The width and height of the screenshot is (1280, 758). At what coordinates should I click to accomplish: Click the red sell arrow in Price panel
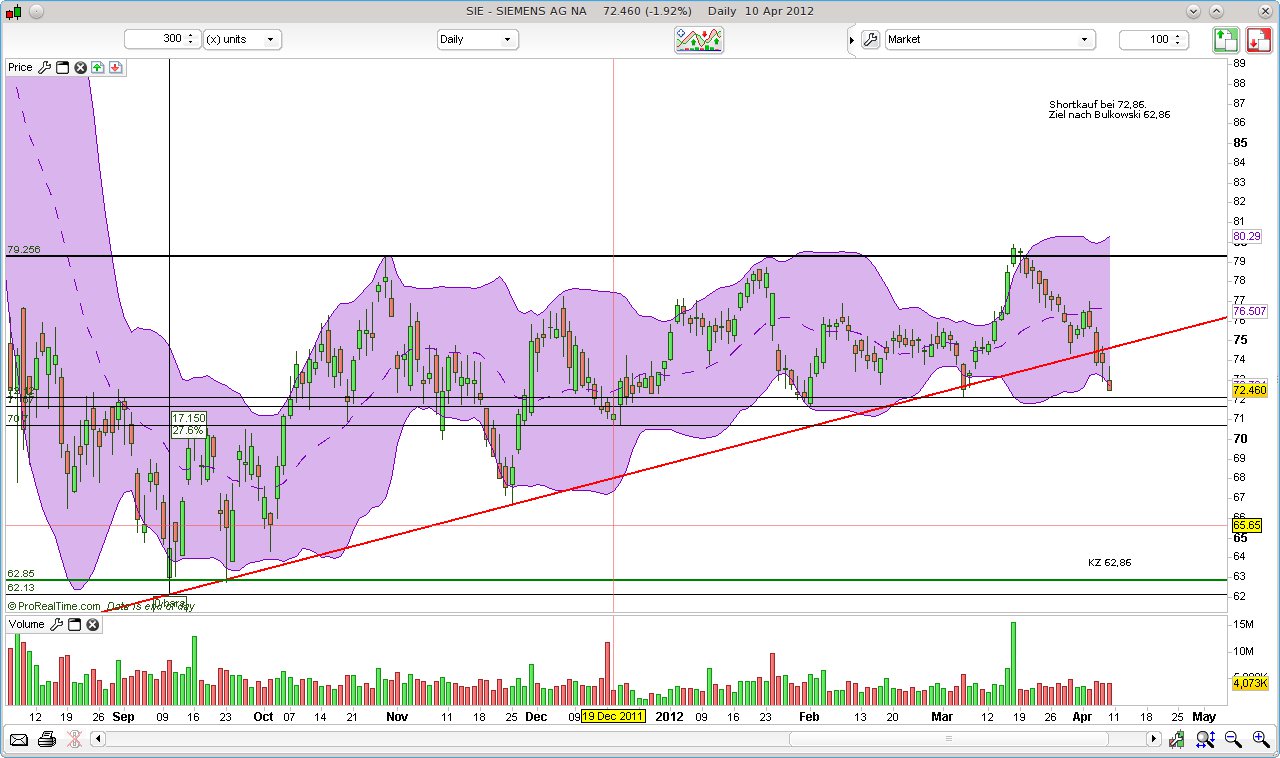(x=116, y=67)
